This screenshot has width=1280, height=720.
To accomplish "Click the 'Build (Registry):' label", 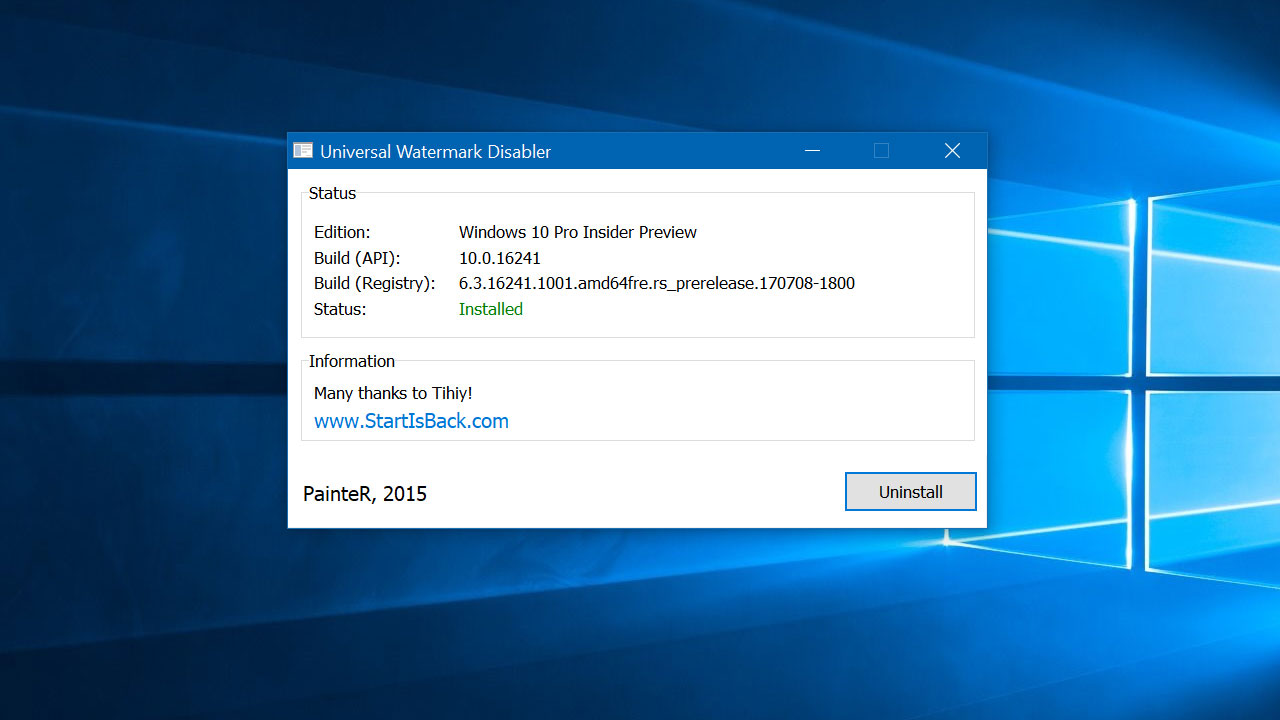I will 375,284.
